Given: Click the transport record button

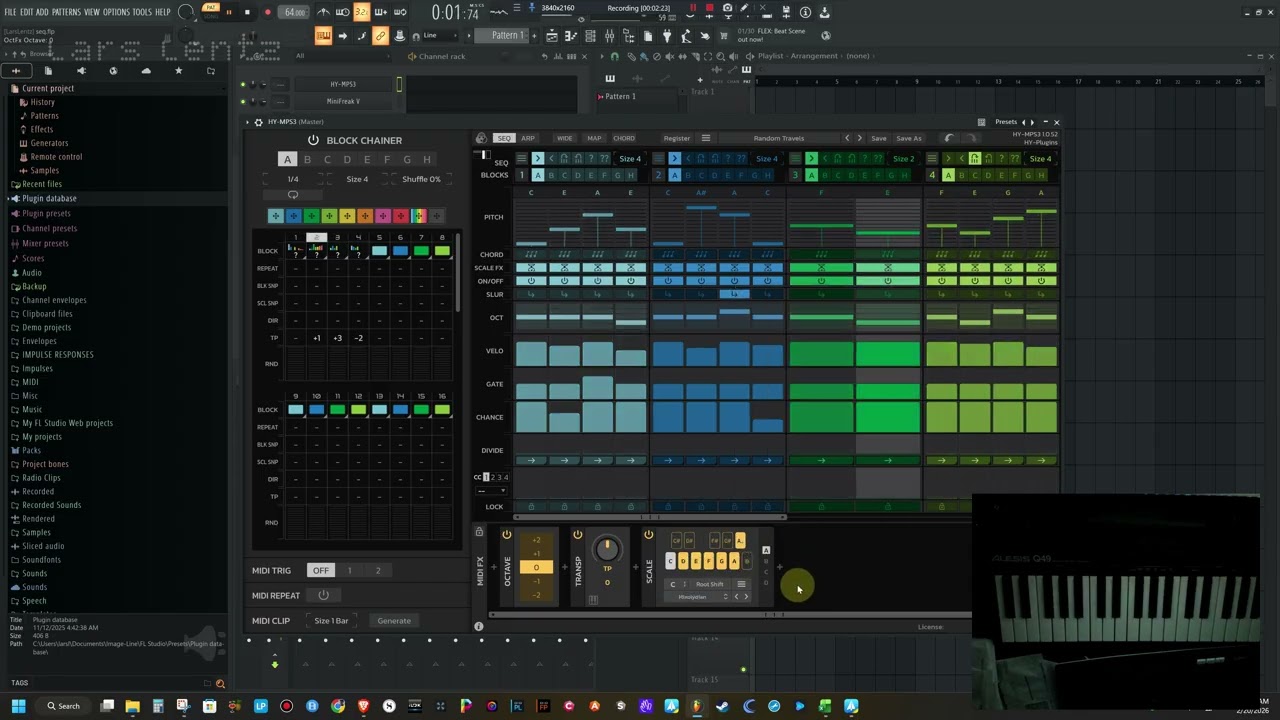Looking at the screenshot, I should pyautogui.click(x=267, y=12).
